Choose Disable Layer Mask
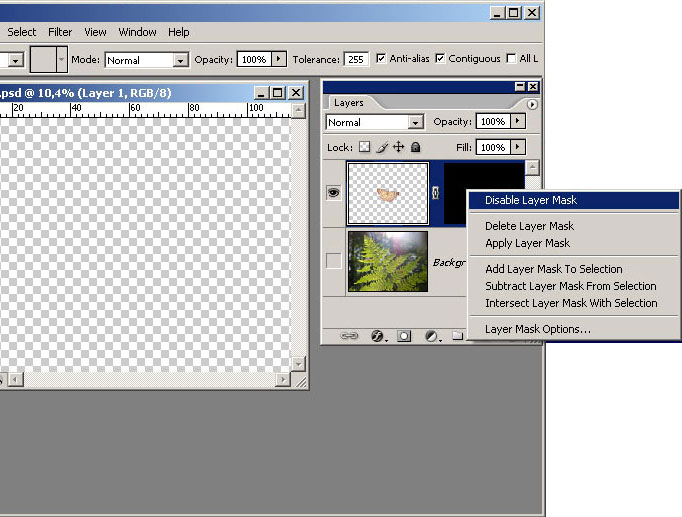This screenshot has height=517, width=682. [x=574, y=200]
